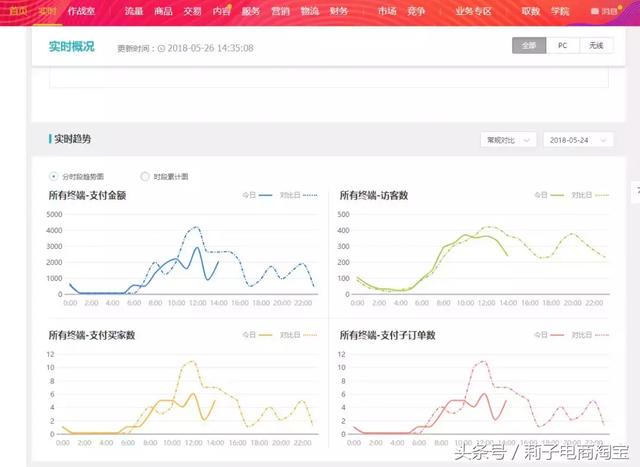Viewport: 640px width, 467px height.
Task: Switch to the 实时 tab
Action: point(47,11)
